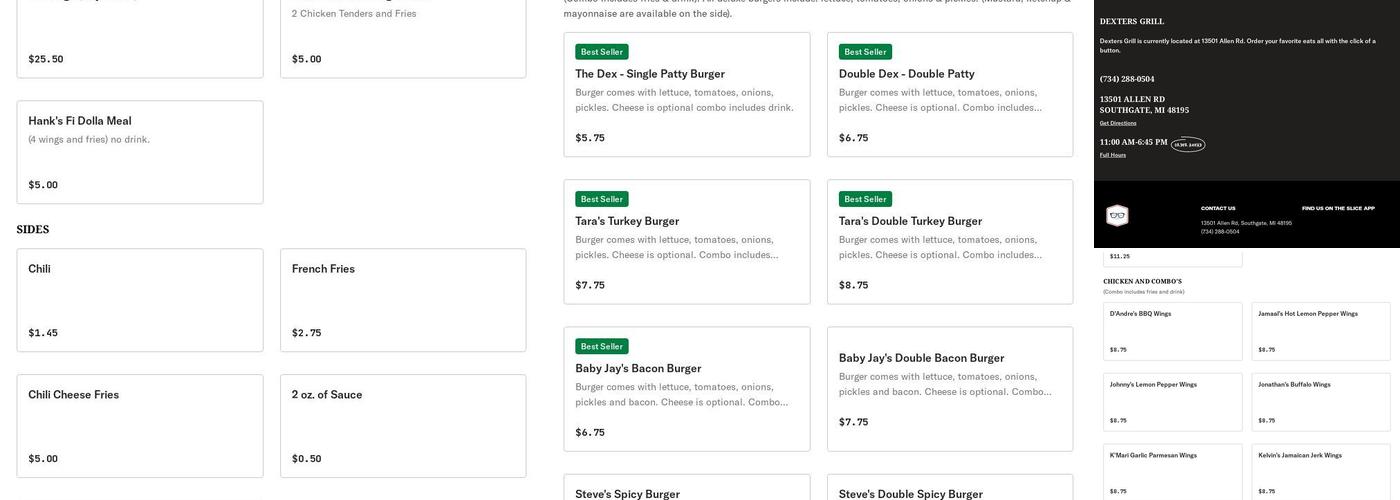Pick the Chili Cheese Fries card
1400x500 pixels.
[140, 426]
